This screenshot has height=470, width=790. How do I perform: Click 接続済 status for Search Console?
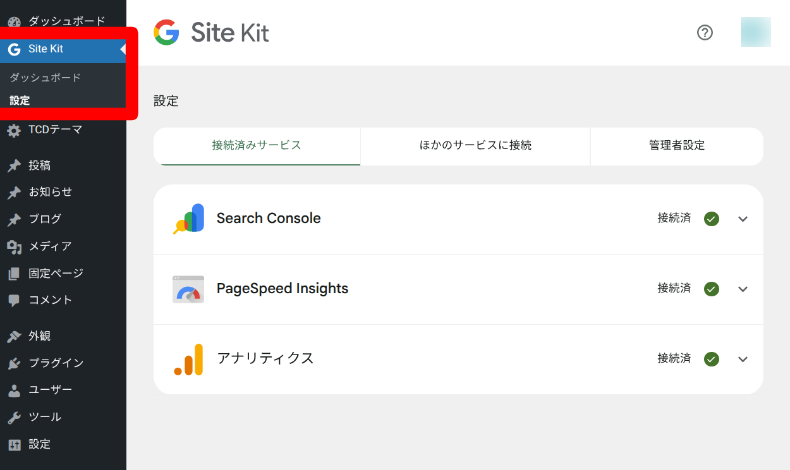(674, 218)
